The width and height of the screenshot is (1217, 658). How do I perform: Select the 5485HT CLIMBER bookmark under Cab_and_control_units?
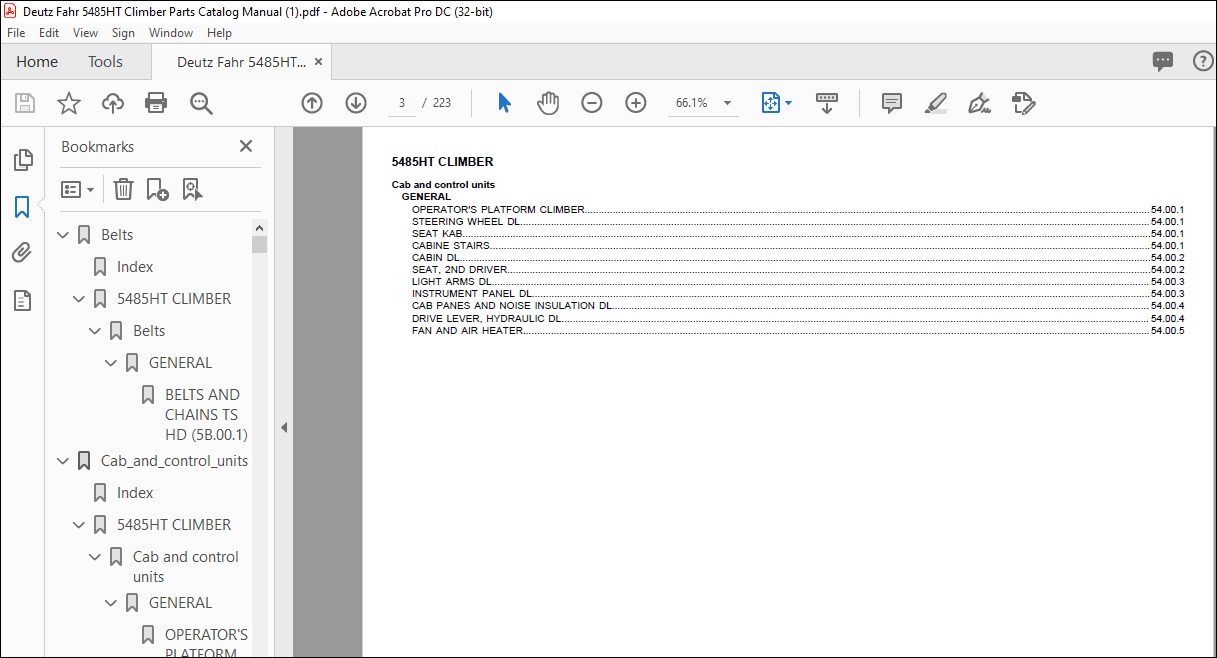(174, 525)
